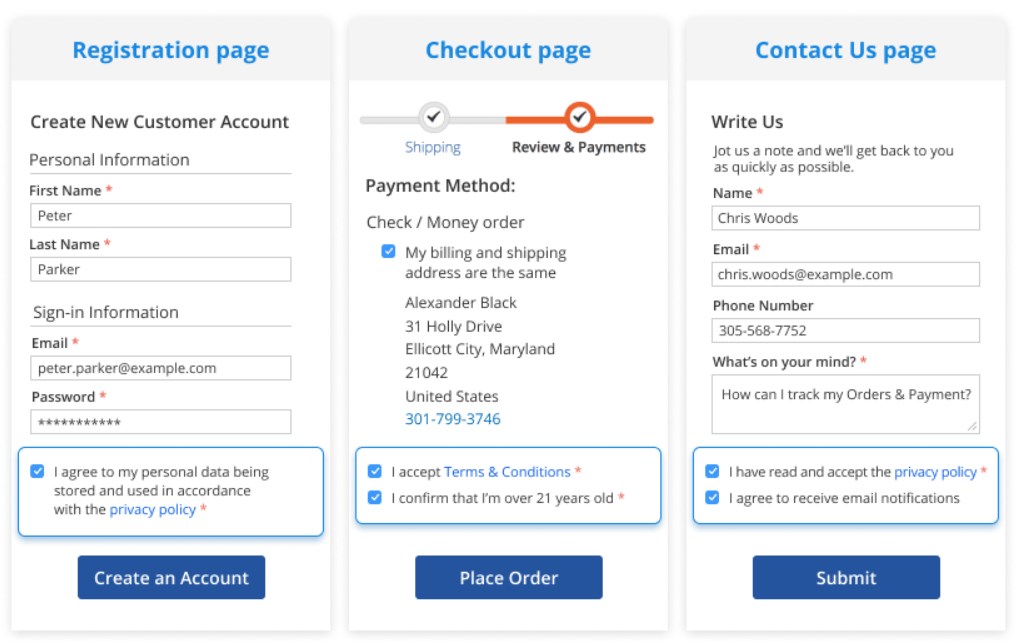Go to the Shipping step label
The height and width of the screenshot is (642, 1017).
click(x=432, y=147)
